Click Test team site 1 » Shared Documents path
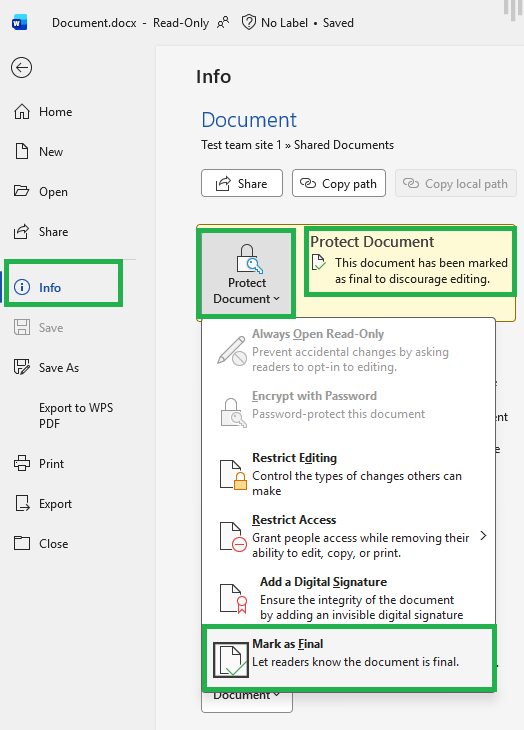The height and width of the screenshot is (730, 524). pyautogui.click(x=297, y=145)
